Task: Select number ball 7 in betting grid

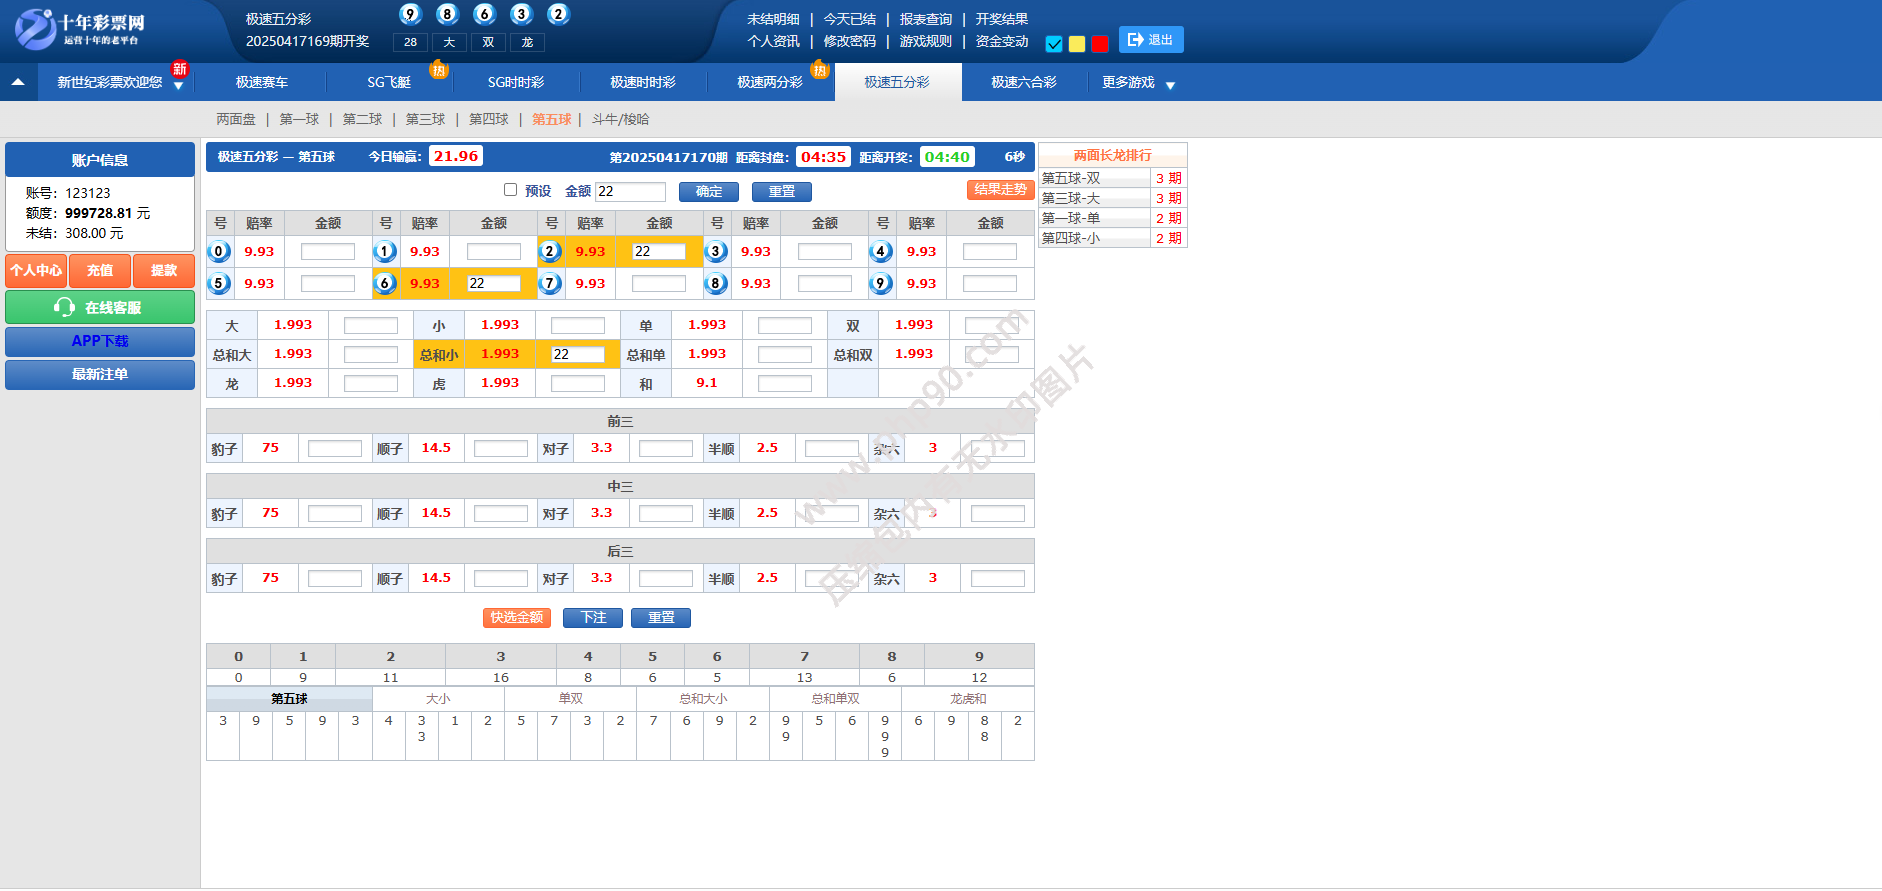Action: point(550,284)
